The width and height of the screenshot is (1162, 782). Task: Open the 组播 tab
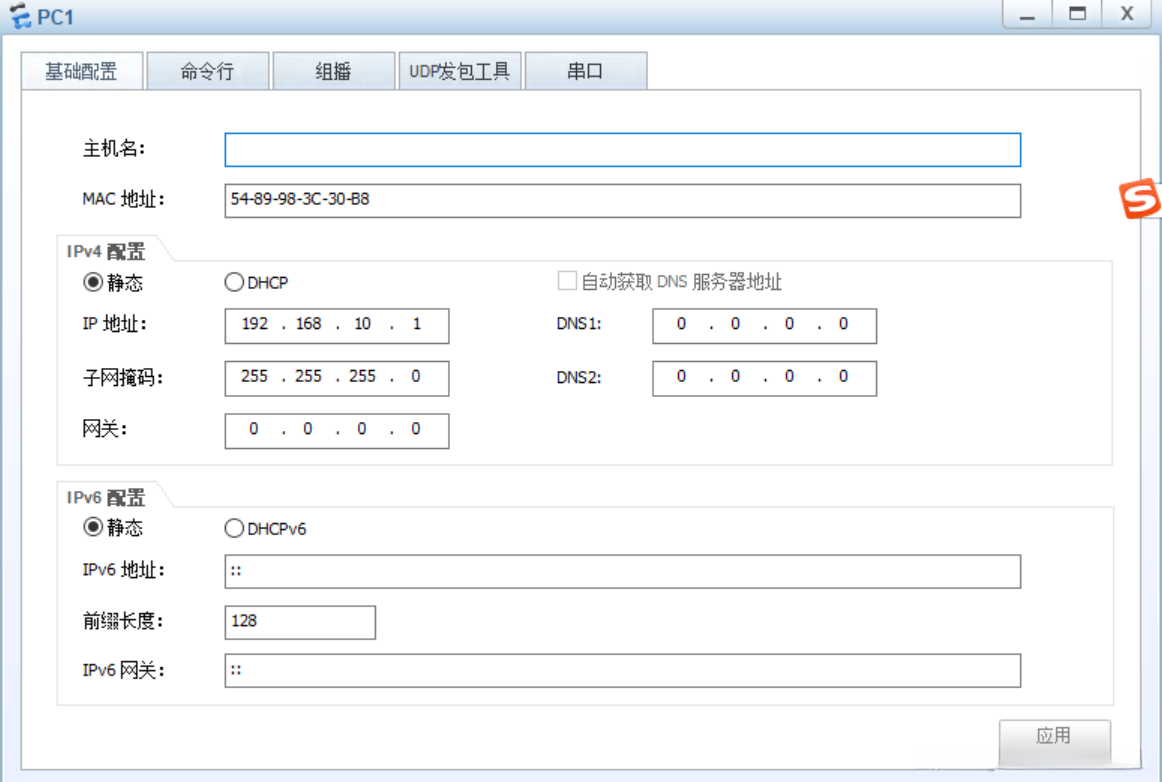[333, 71]
